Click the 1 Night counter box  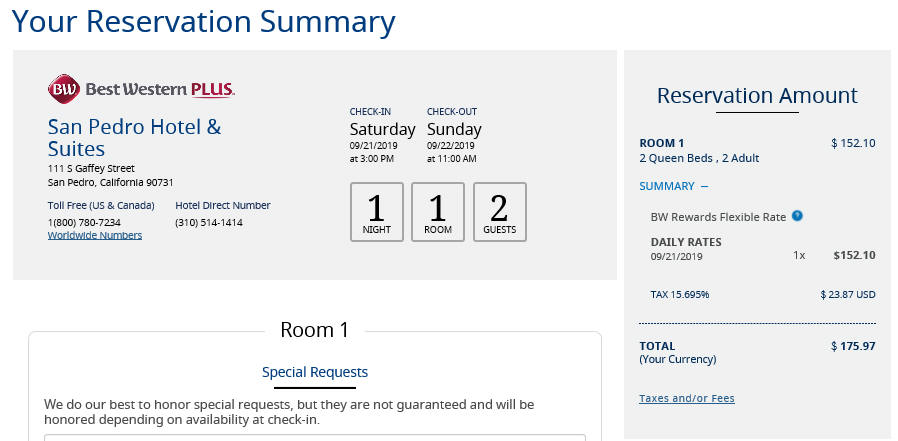tap(377, 212)
